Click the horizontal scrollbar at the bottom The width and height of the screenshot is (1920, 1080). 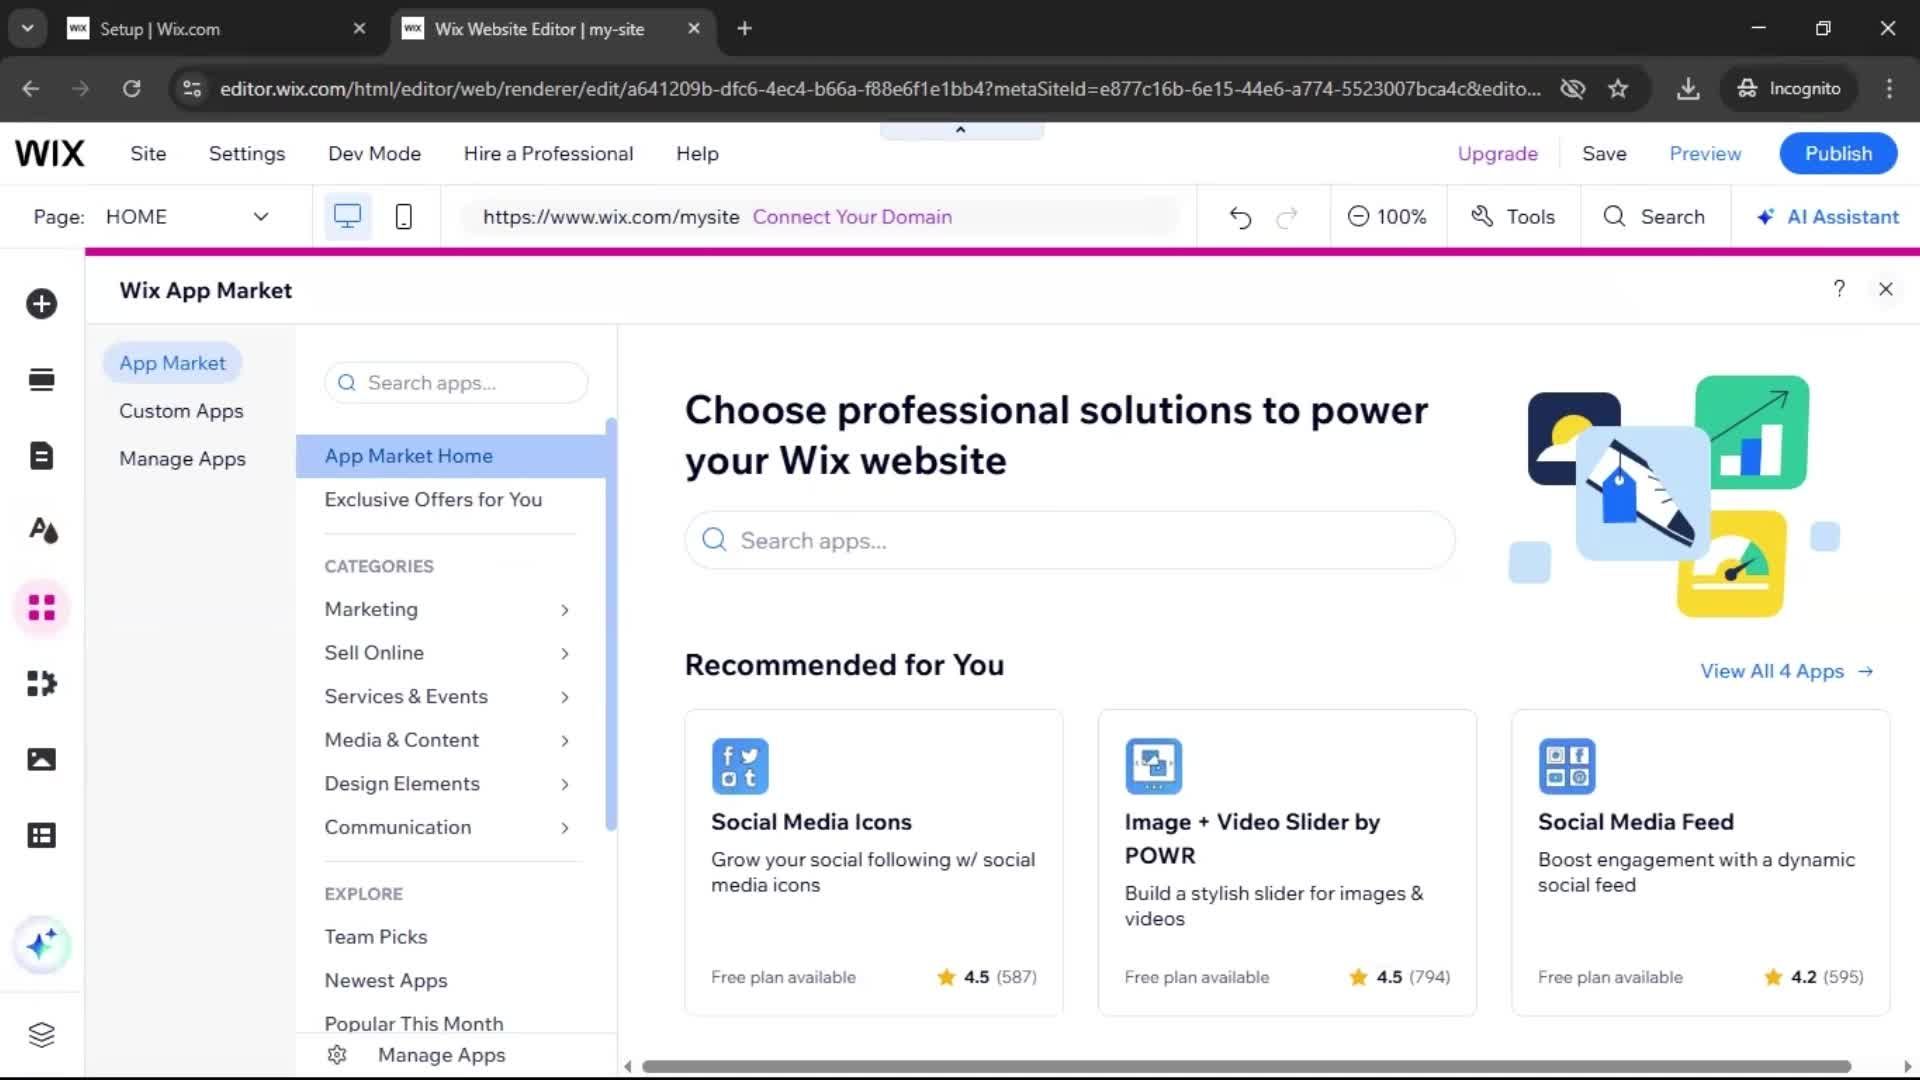(x=1246, y=1066)
